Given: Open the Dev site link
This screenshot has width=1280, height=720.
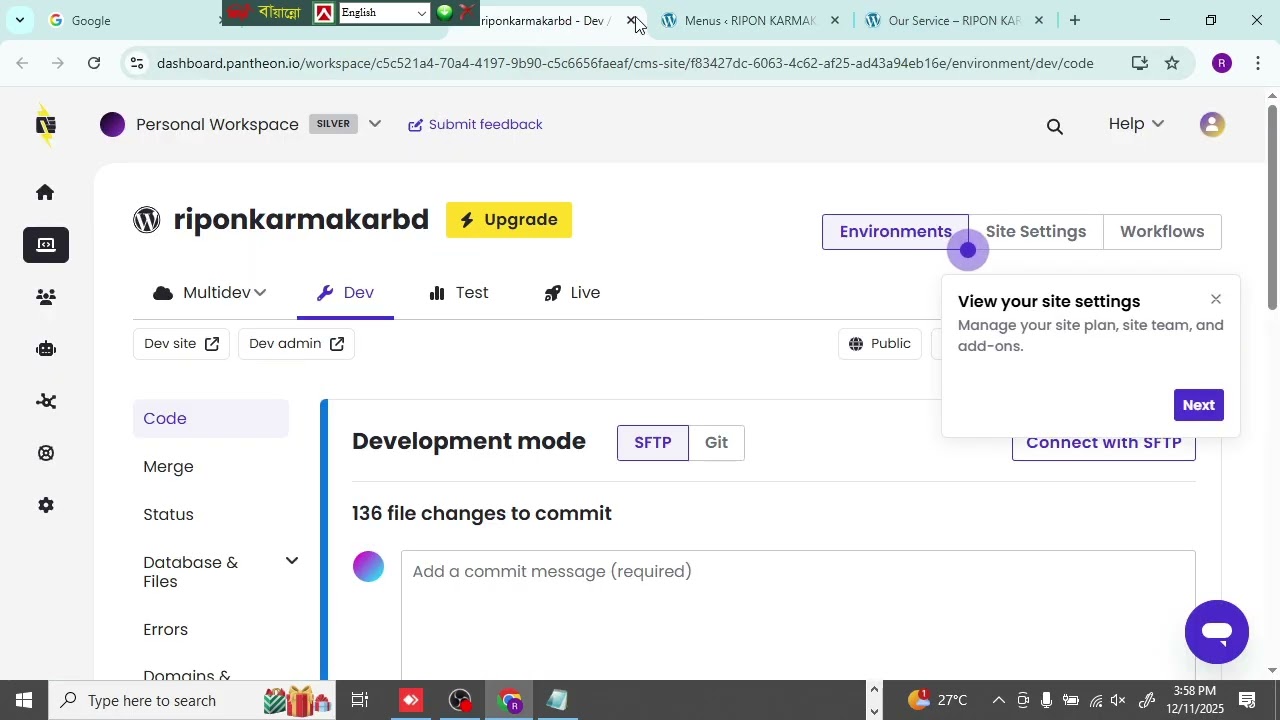Looking at the screenshot, I should click(x=181, y=344).
